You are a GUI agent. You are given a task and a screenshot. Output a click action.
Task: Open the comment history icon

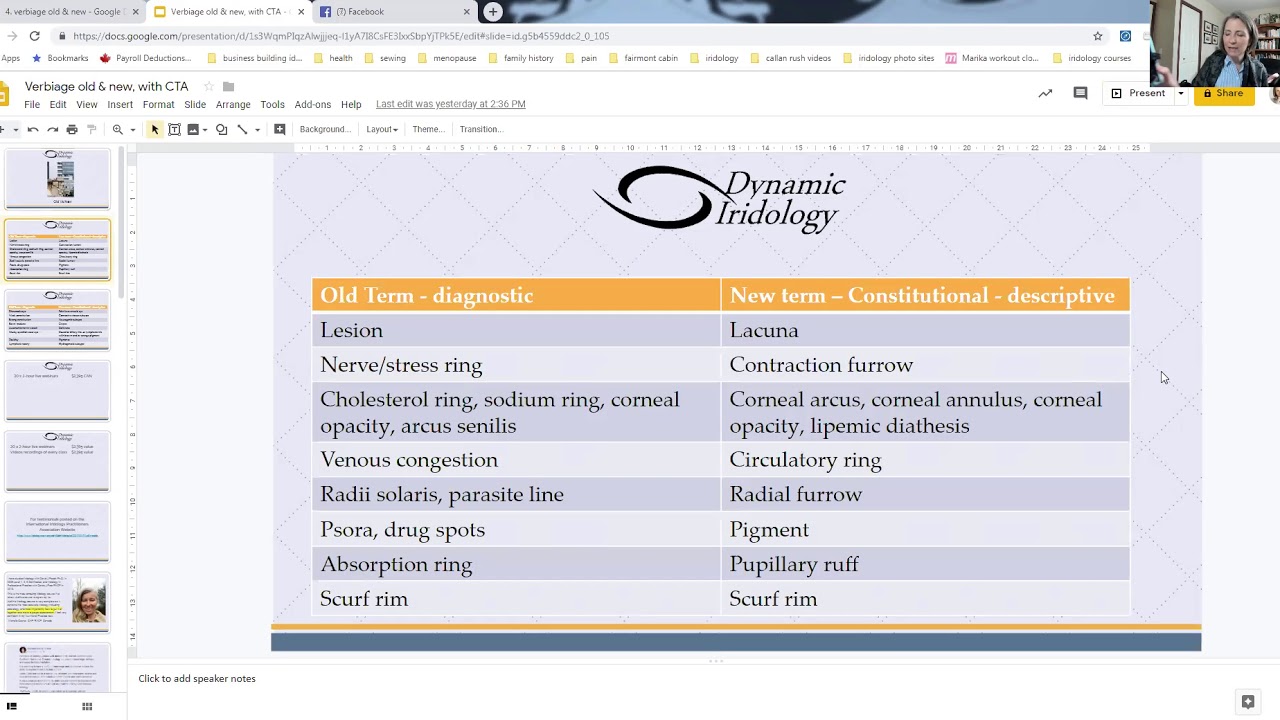click(x=1080, y=93)
